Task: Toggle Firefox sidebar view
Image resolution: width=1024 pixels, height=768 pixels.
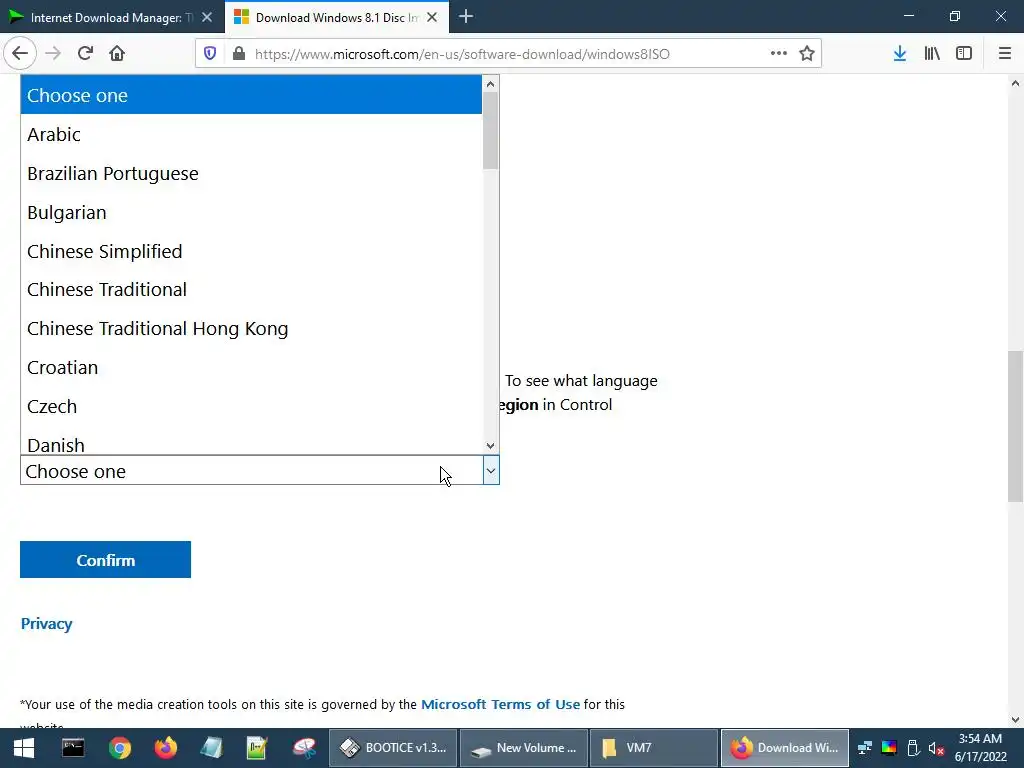Action: point(964,54)
